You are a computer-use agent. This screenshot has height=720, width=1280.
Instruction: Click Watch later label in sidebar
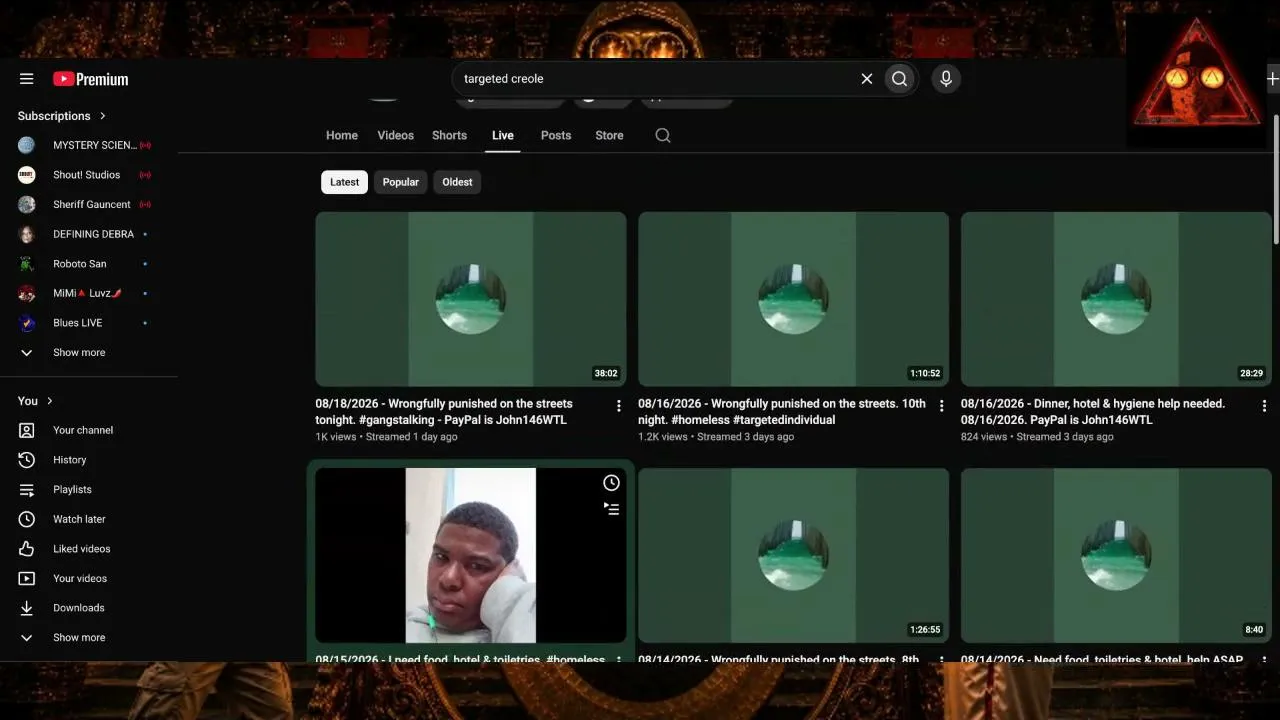coord(79,519)
